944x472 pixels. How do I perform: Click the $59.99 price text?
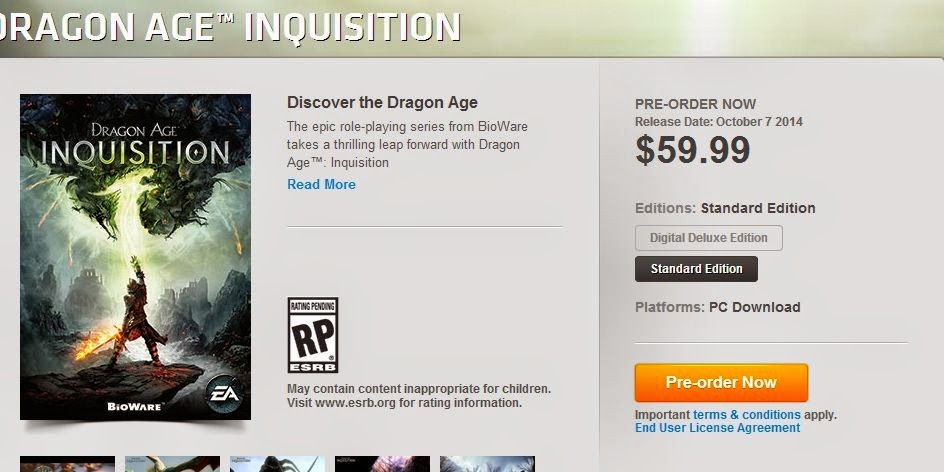point(692,150)
